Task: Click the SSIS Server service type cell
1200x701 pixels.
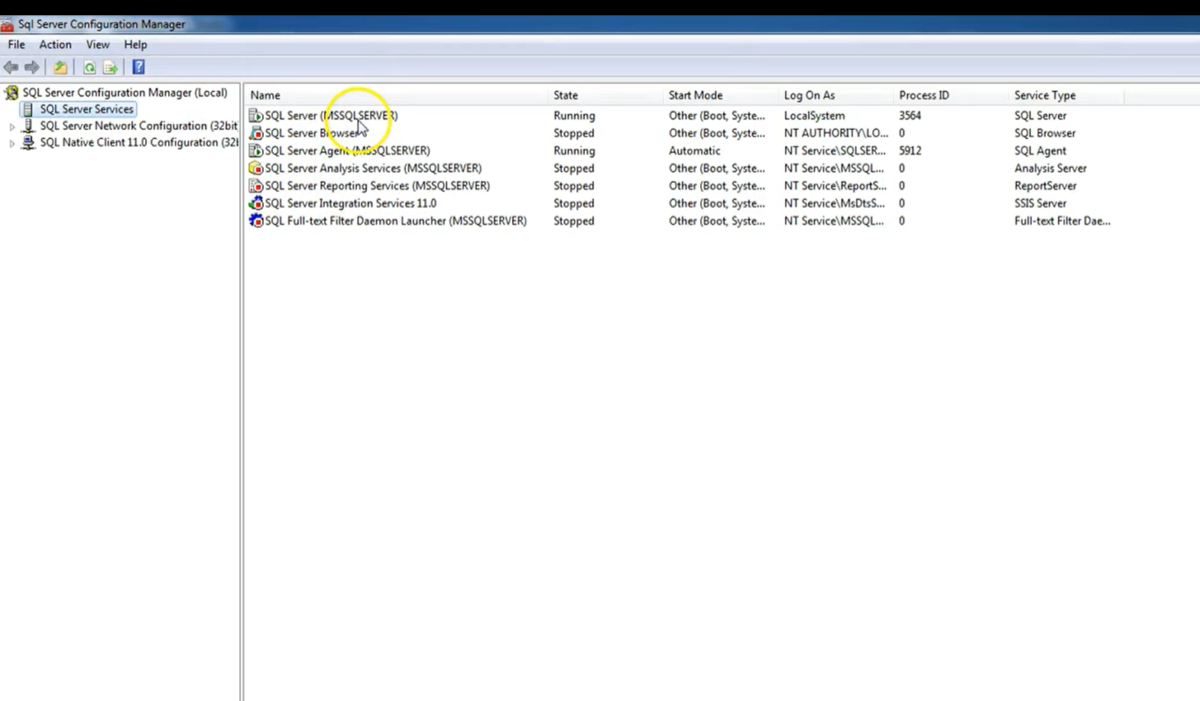Action: click(x=1040, y=203)
